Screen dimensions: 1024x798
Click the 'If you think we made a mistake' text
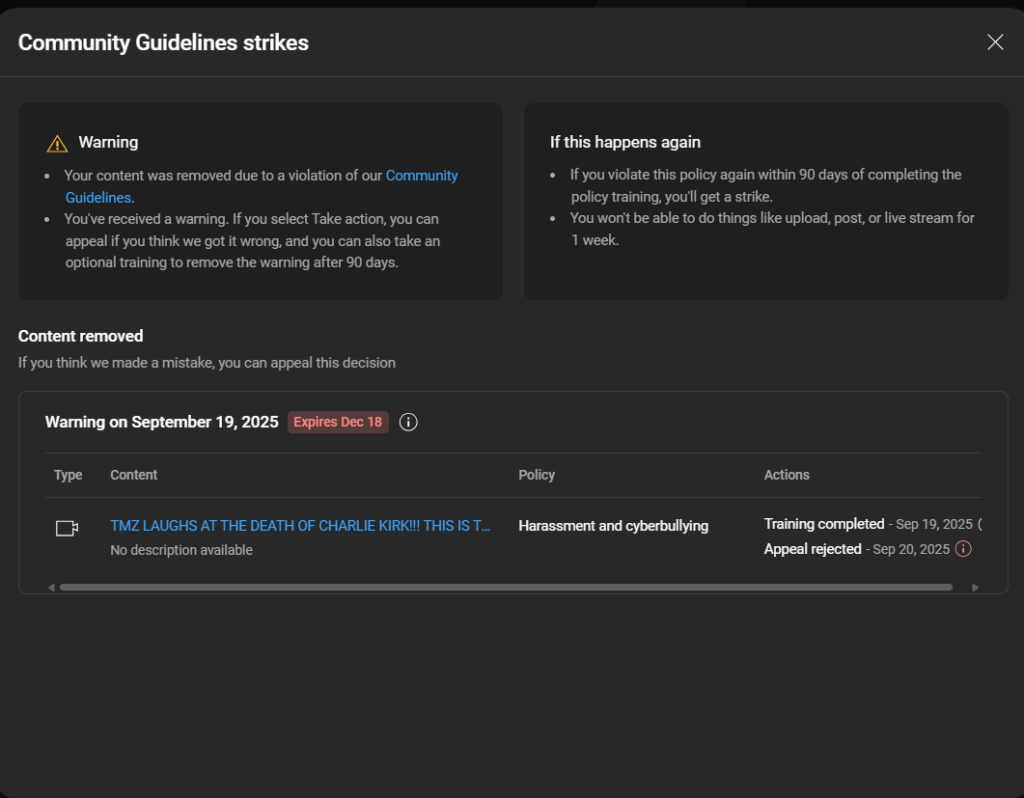tap(207, 362)
